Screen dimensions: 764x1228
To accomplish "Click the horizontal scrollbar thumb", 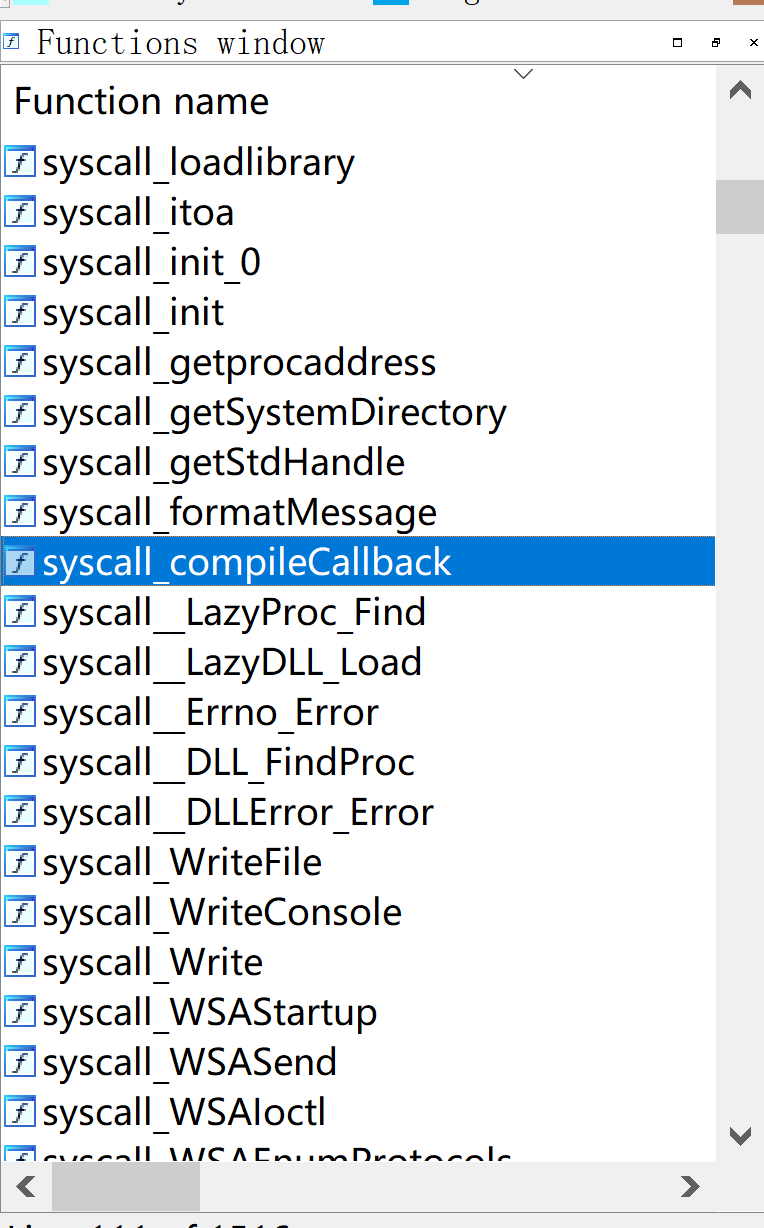I will 126,1187.
